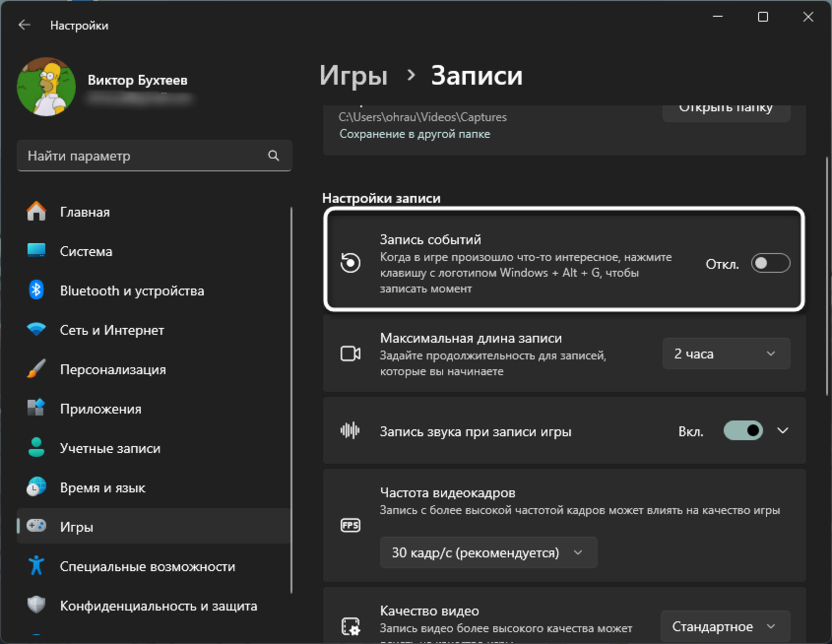The image size is (832, 644).
Task: Open the Главная settings page
Action: (85, 212)
